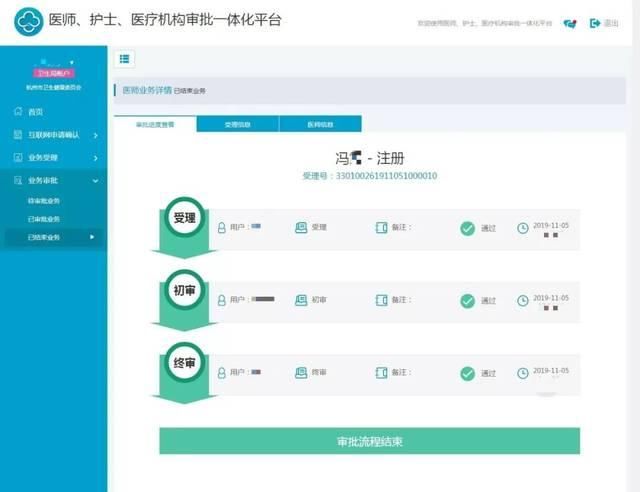The height and width of the screenshot is (492, 640).
Task: Click the stage icon in the 初审 row
Action: [301, 300]
